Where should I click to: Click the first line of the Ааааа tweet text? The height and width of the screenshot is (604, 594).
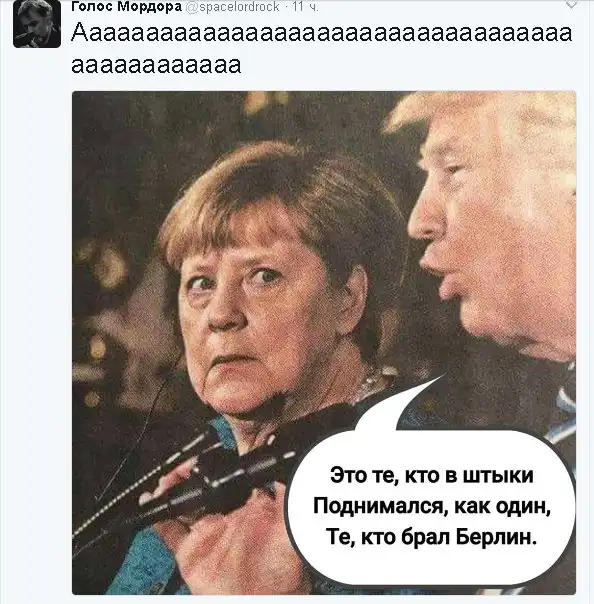pyautogui.click(x=322, y=32)
